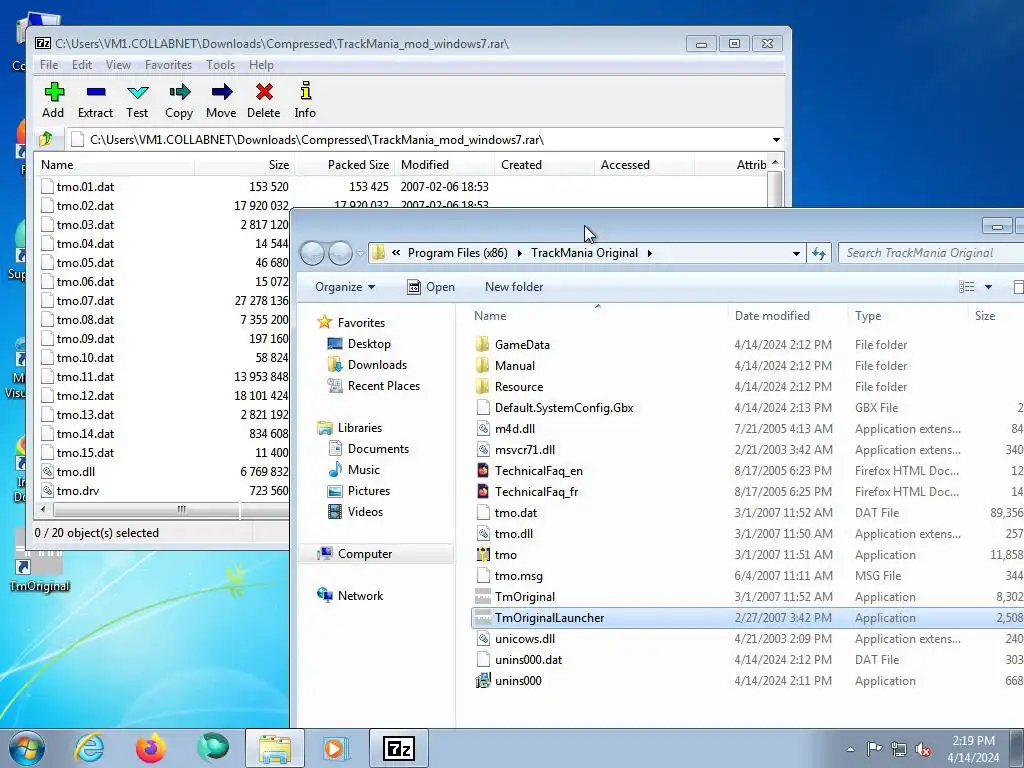Viewport: 1024px width, 768px height.
Task: Click the Program Files (x86) breadcrumb
Action: [x=458, y=253]
